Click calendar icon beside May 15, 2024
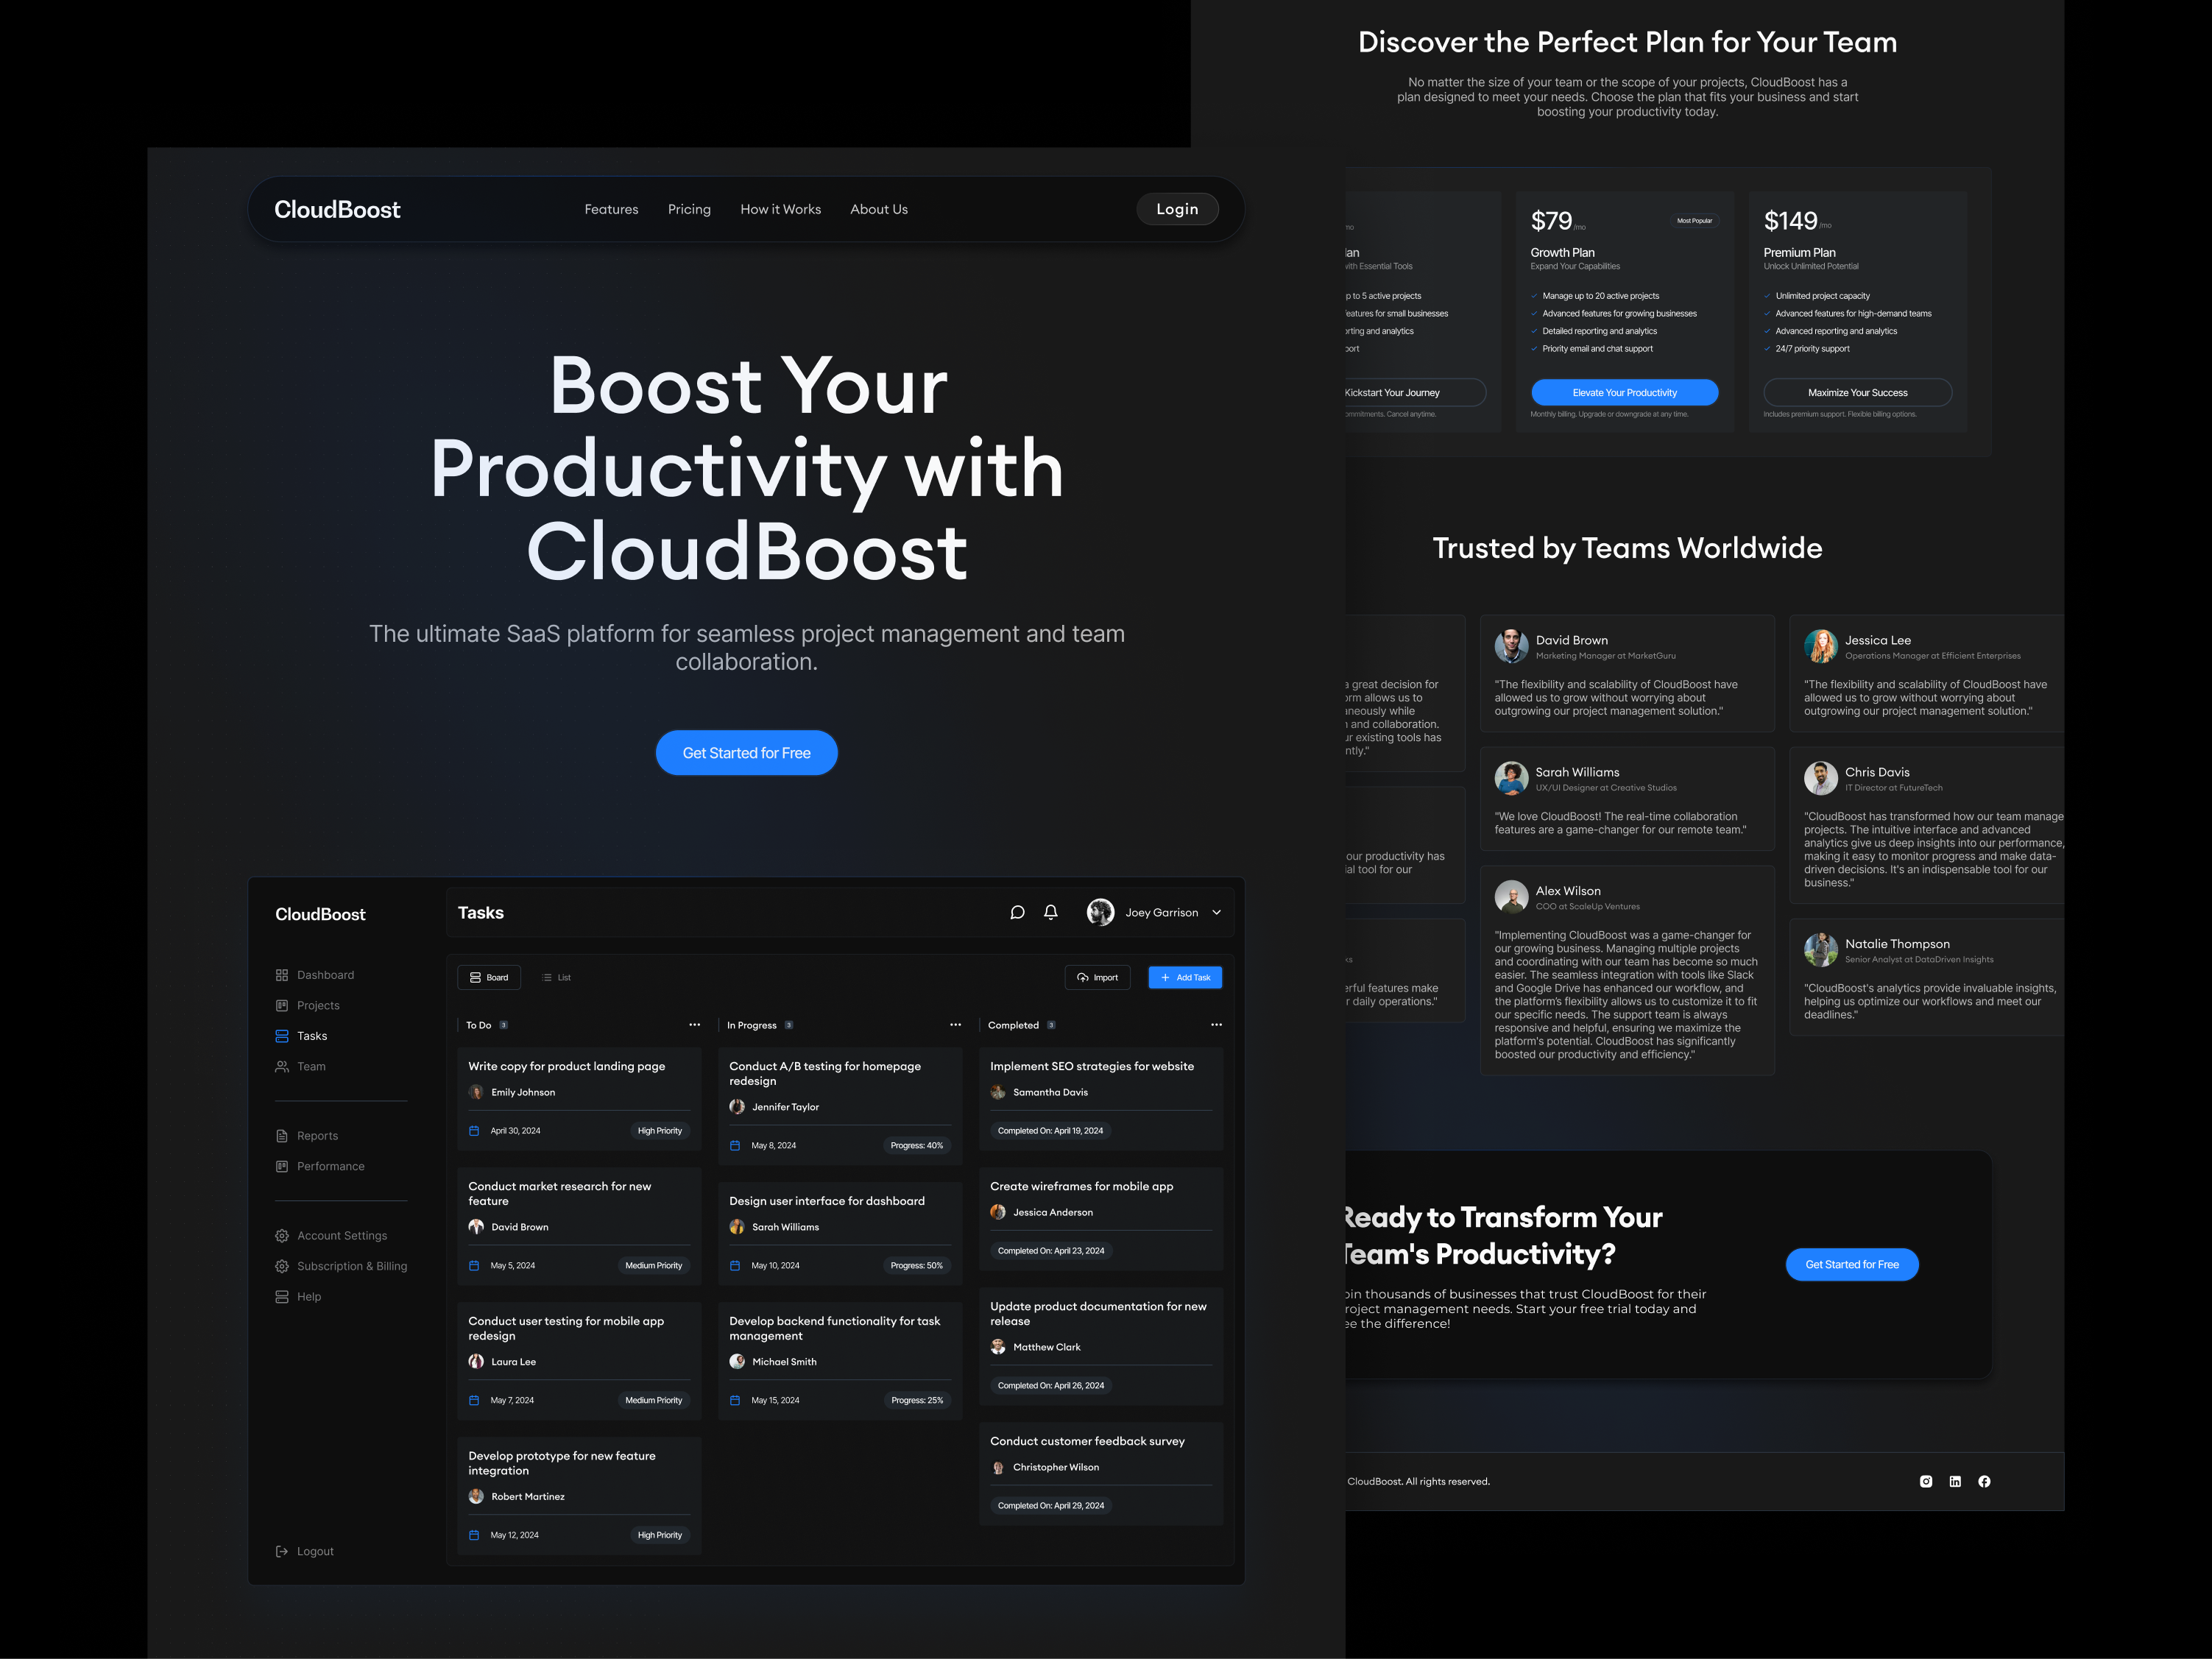This screenshot has height=1659, width=2212. coord(736,1400)
